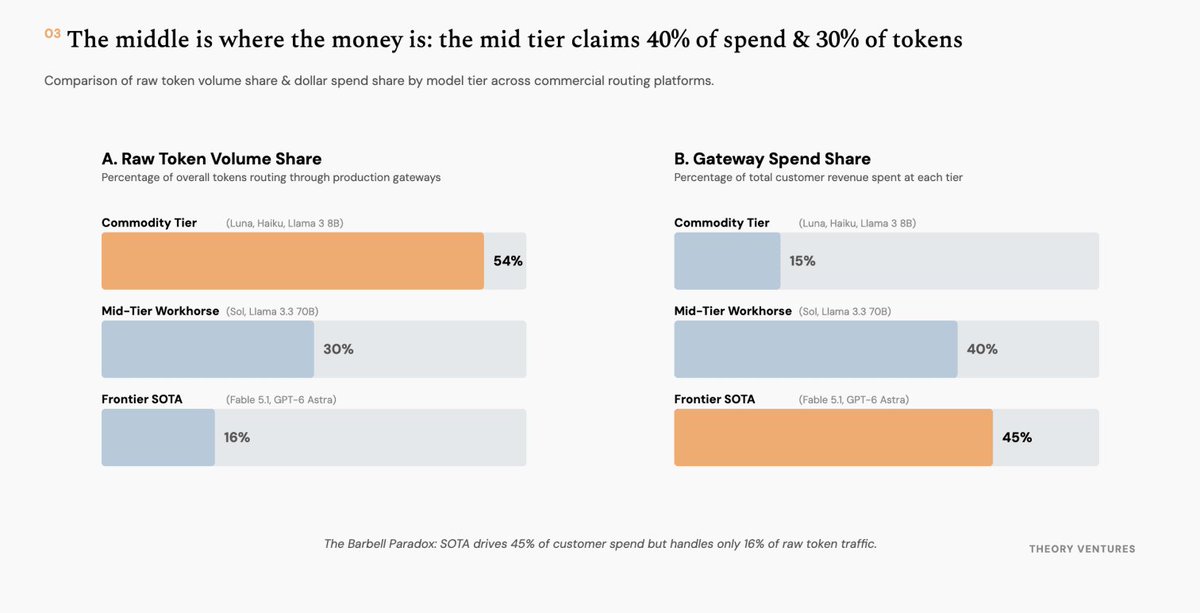
Task: Click the orange 03 slide number
Action: click(x=52, y=34)
